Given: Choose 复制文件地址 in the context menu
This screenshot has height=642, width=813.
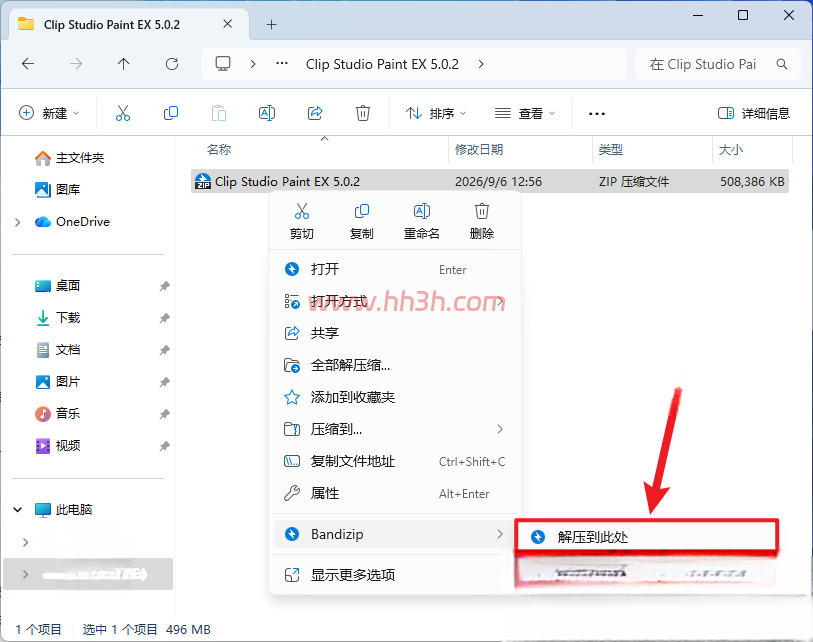Looking at the screenshot, I should pyautogui.click(x=395, y=461).
